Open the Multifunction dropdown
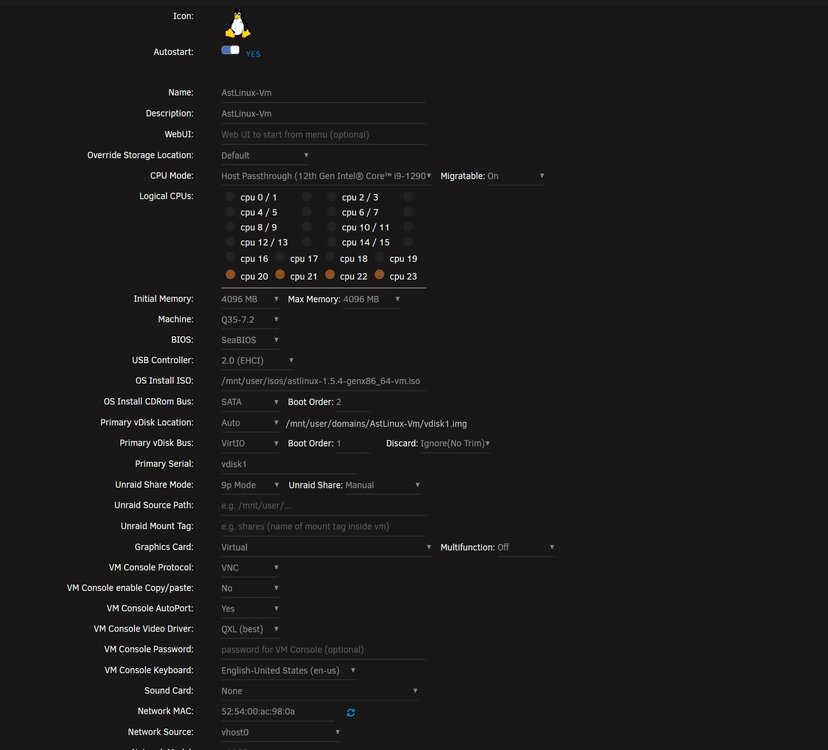The image size is (828, 750). (525, 548)
